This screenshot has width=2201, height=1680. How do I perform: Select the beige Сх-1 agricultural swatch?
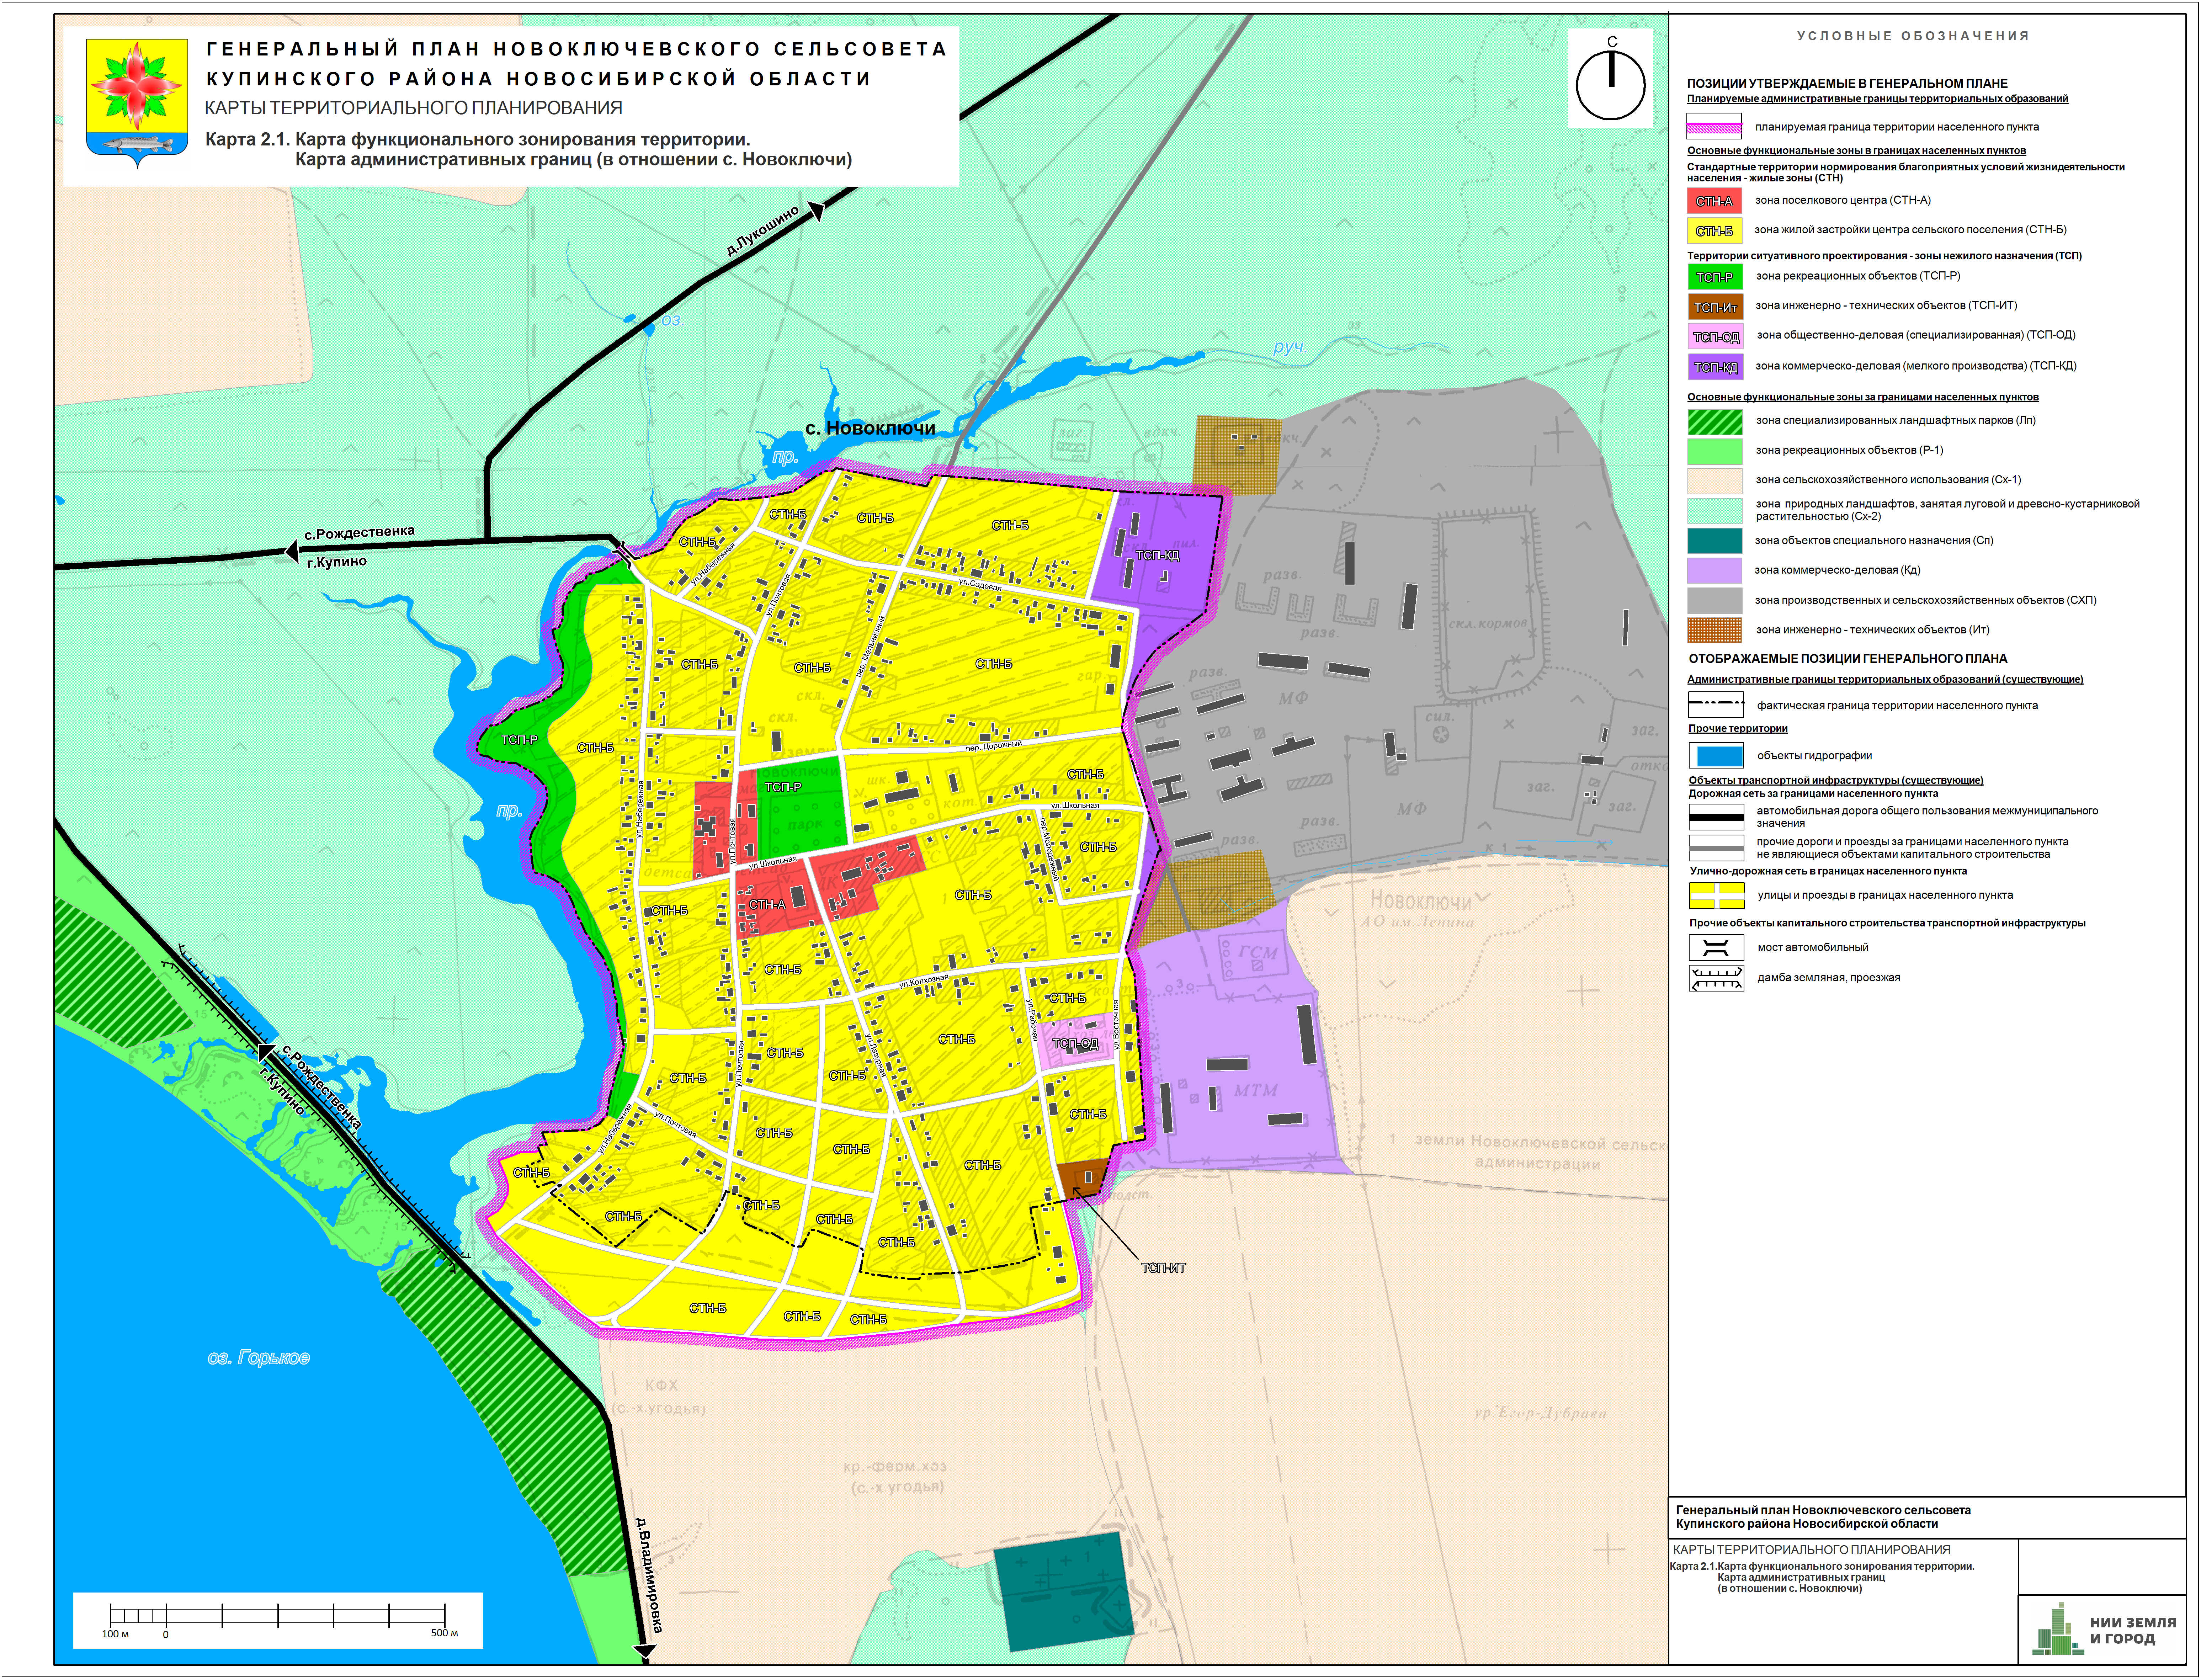(x=1715, y=481)
